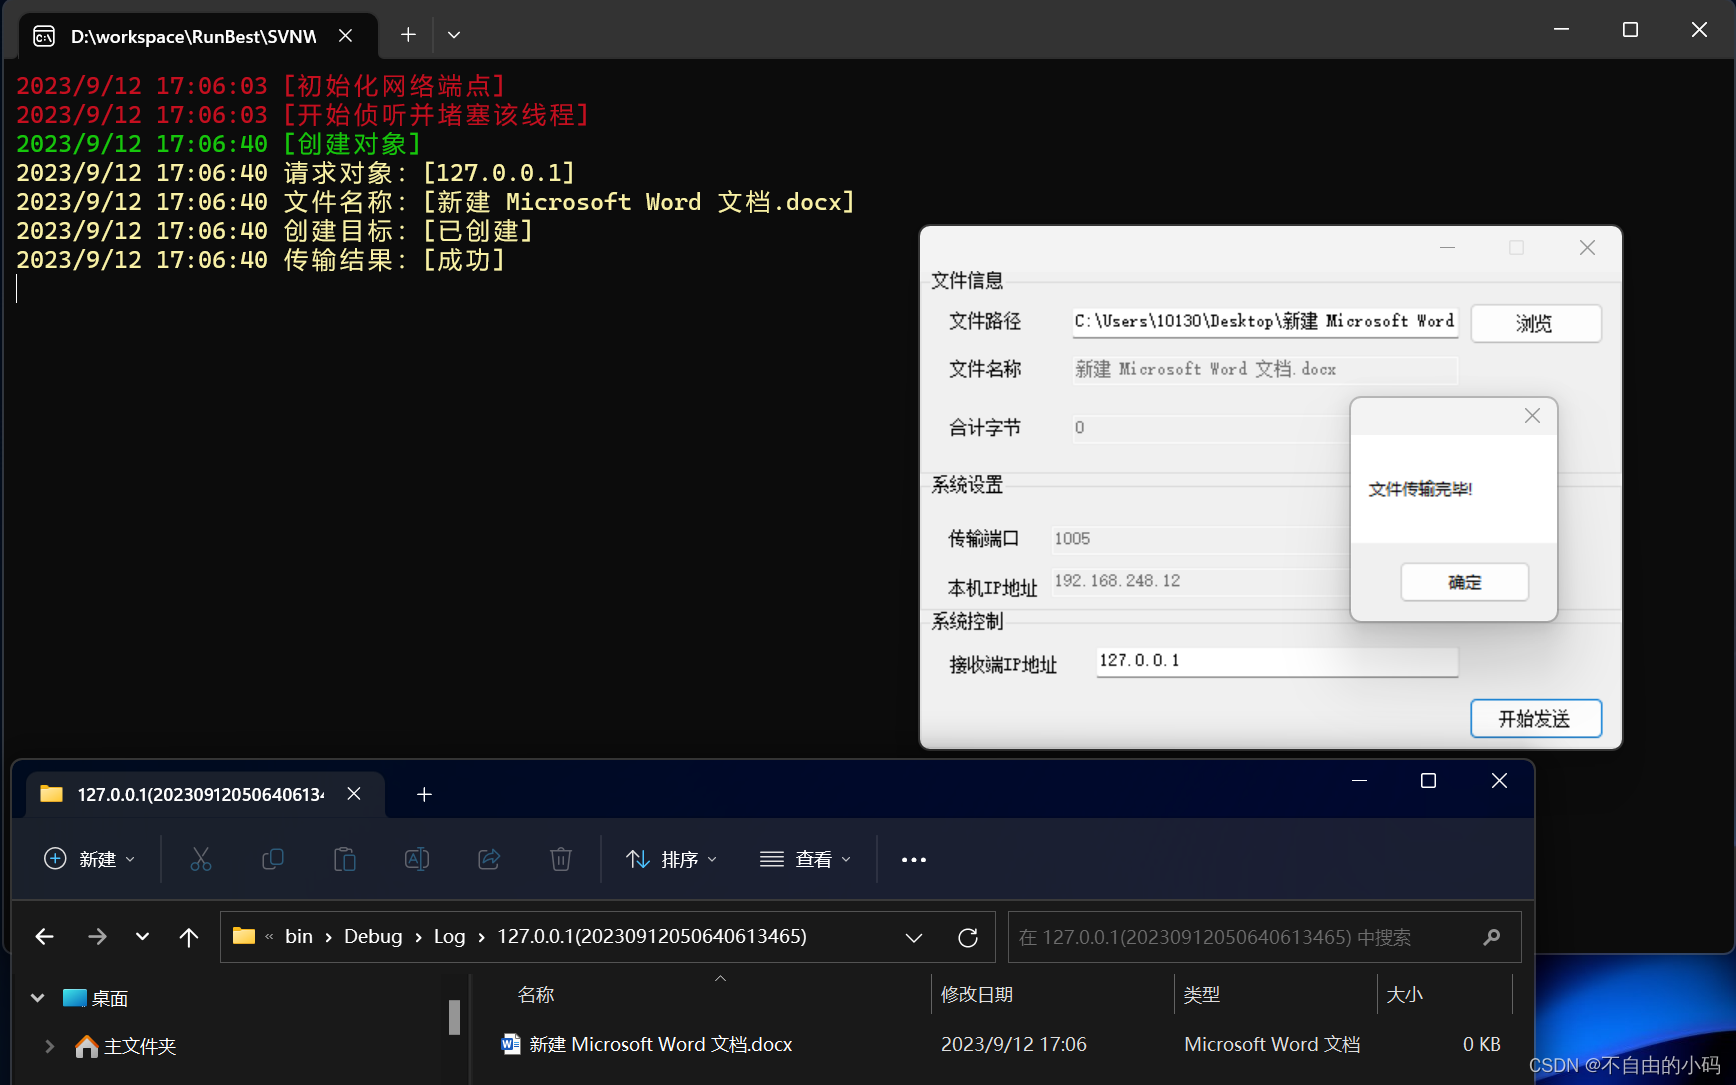Click the Delete trash icon in the toolbar

(561, 859)
